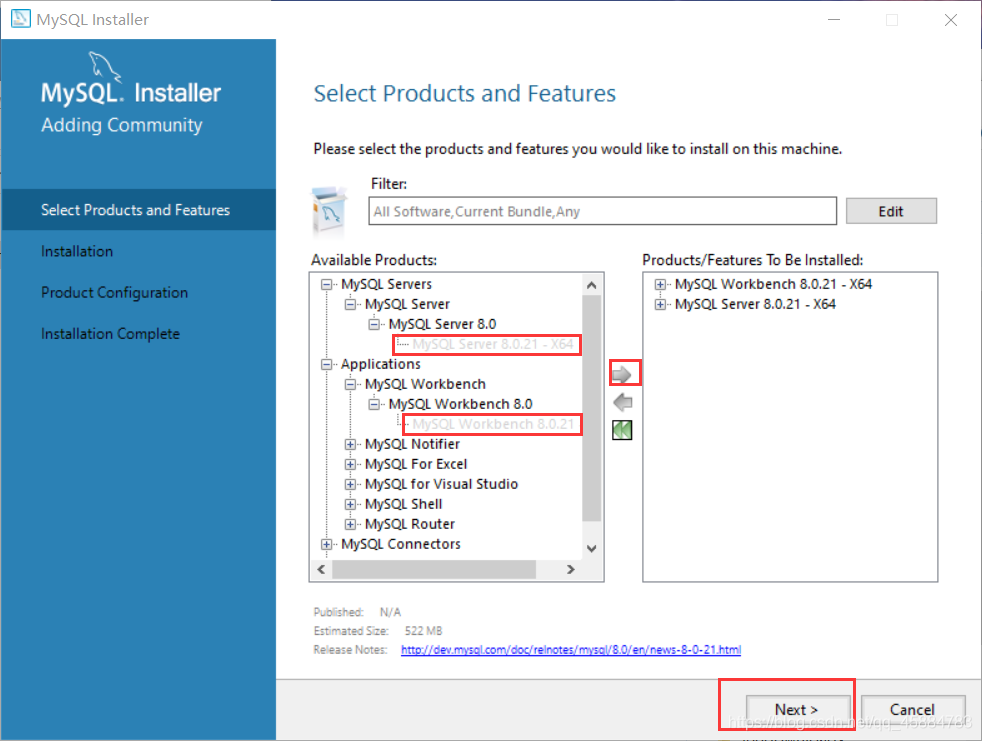The image size is (982, 741).
Task: Click the green remove-all double arrow icon
Action: (x=622, y=430)
